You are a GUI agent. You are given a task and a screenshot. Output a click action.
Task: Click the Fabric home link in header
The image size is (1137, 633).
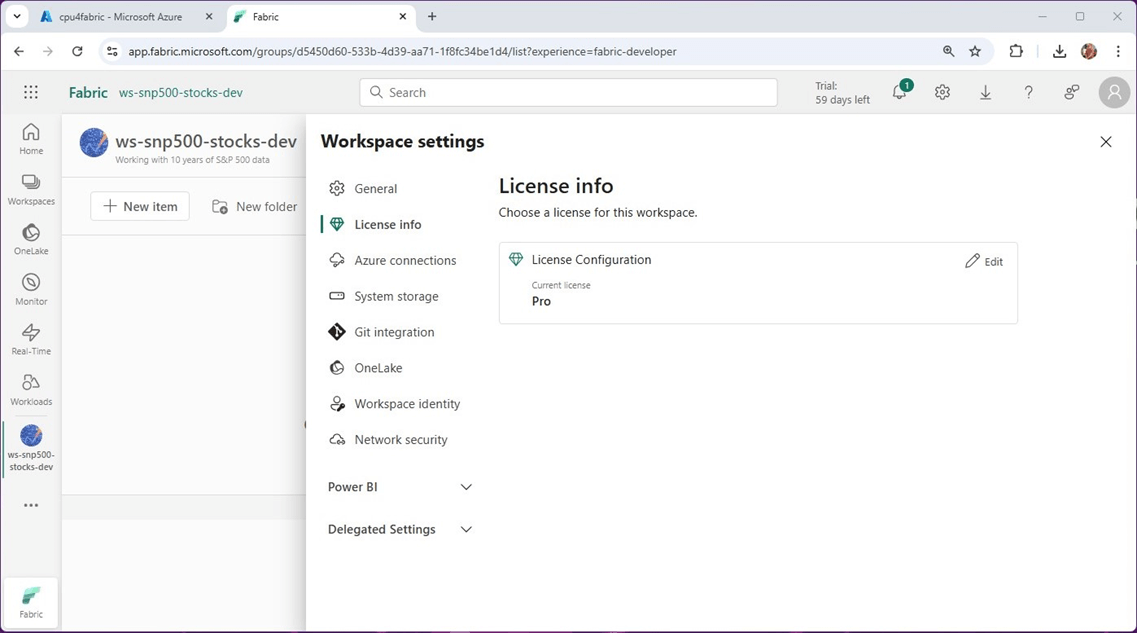pyautogui.click(x=88, y=92)
